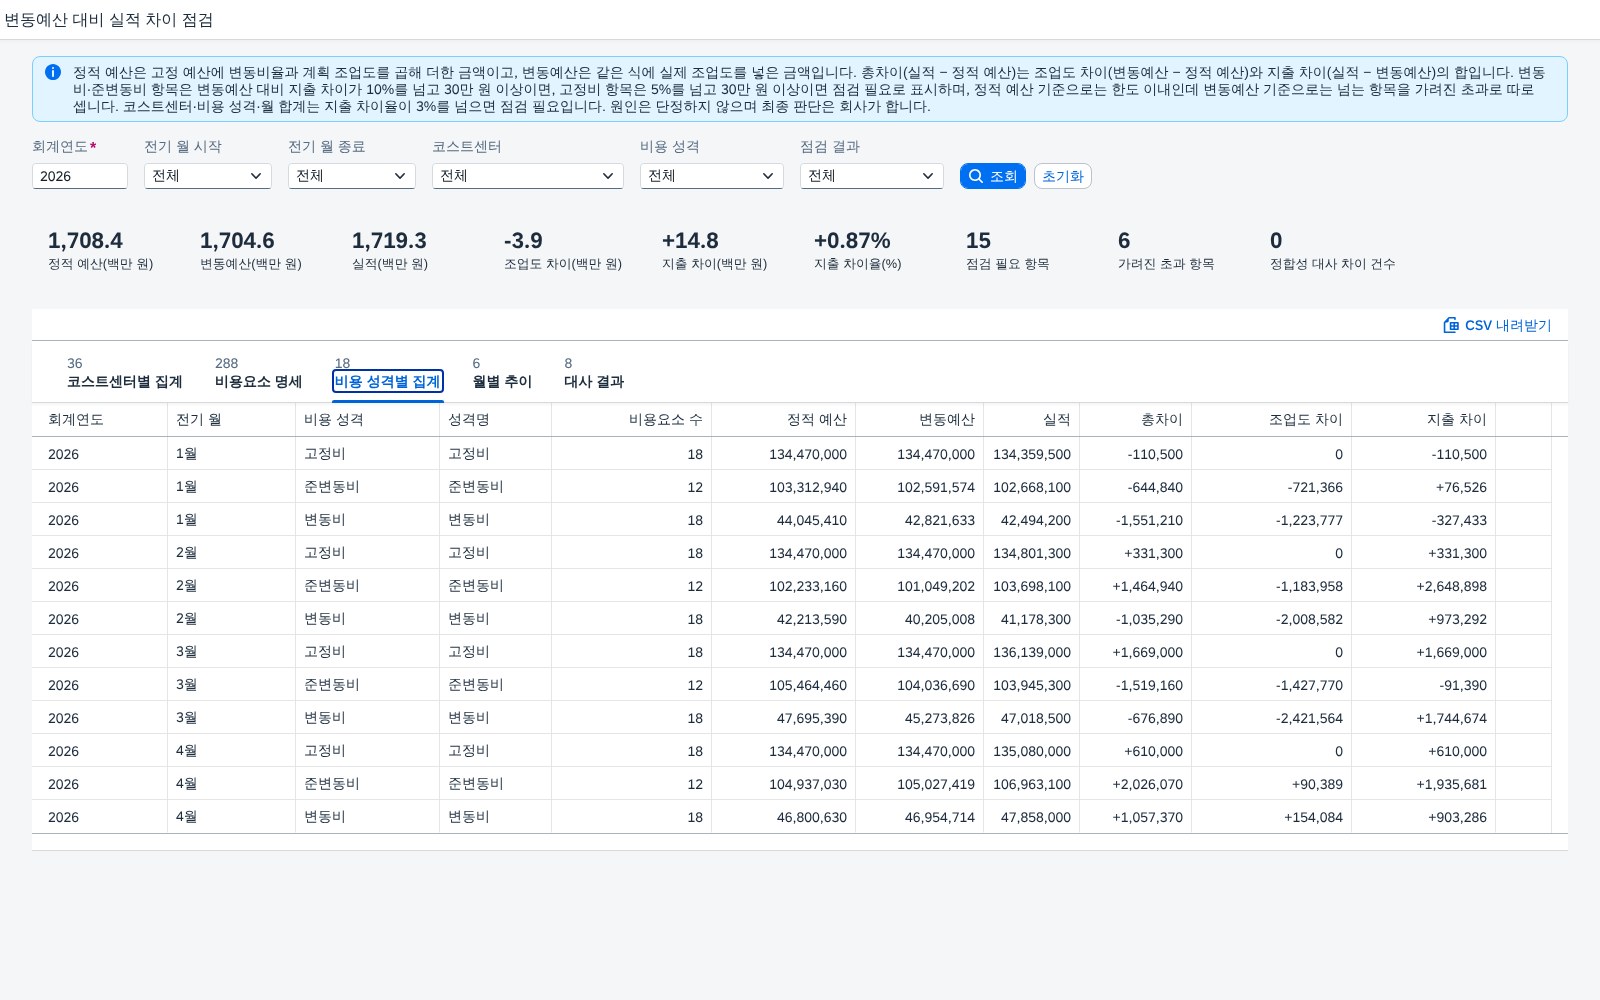Click the 조업도 차이 cell showing -2,421,564
This screenshot has width=1600, height=1000.
coord(1272,718)
